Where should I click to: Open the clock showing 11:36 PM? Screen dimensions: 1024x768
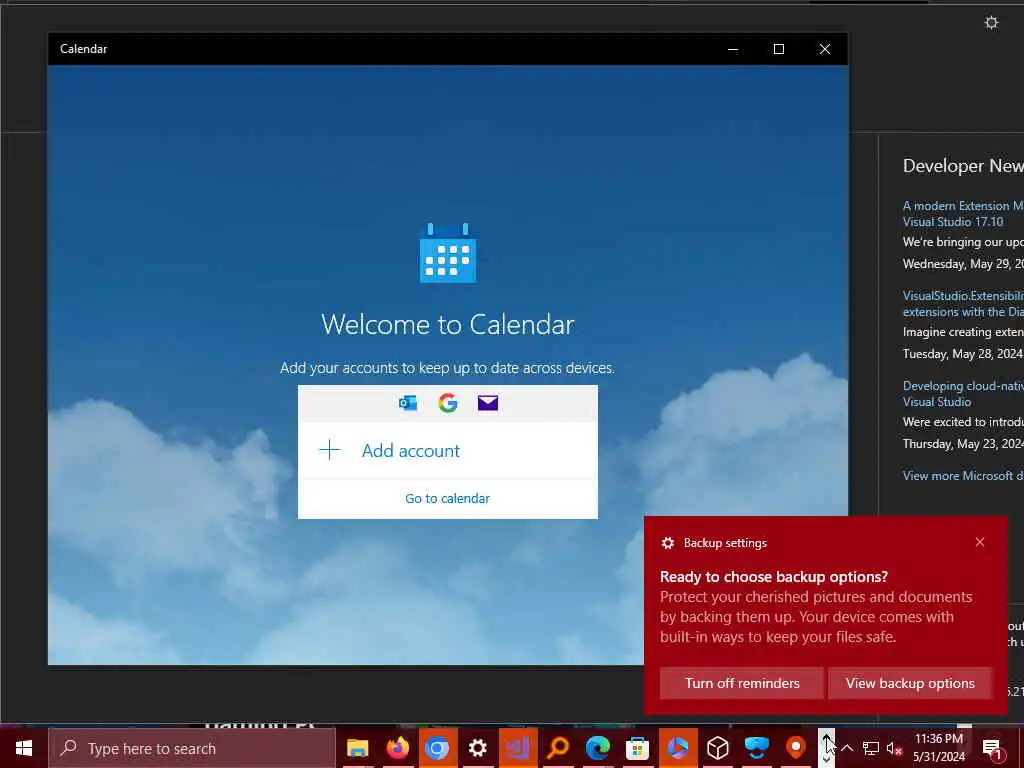938,748
